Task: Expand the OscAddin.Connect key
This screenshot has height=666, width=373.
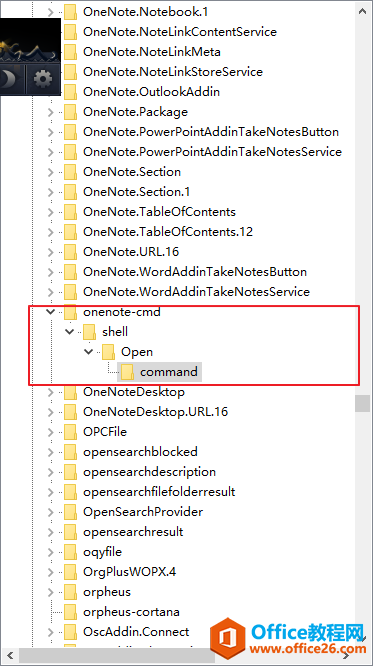Action: point(51,632)
